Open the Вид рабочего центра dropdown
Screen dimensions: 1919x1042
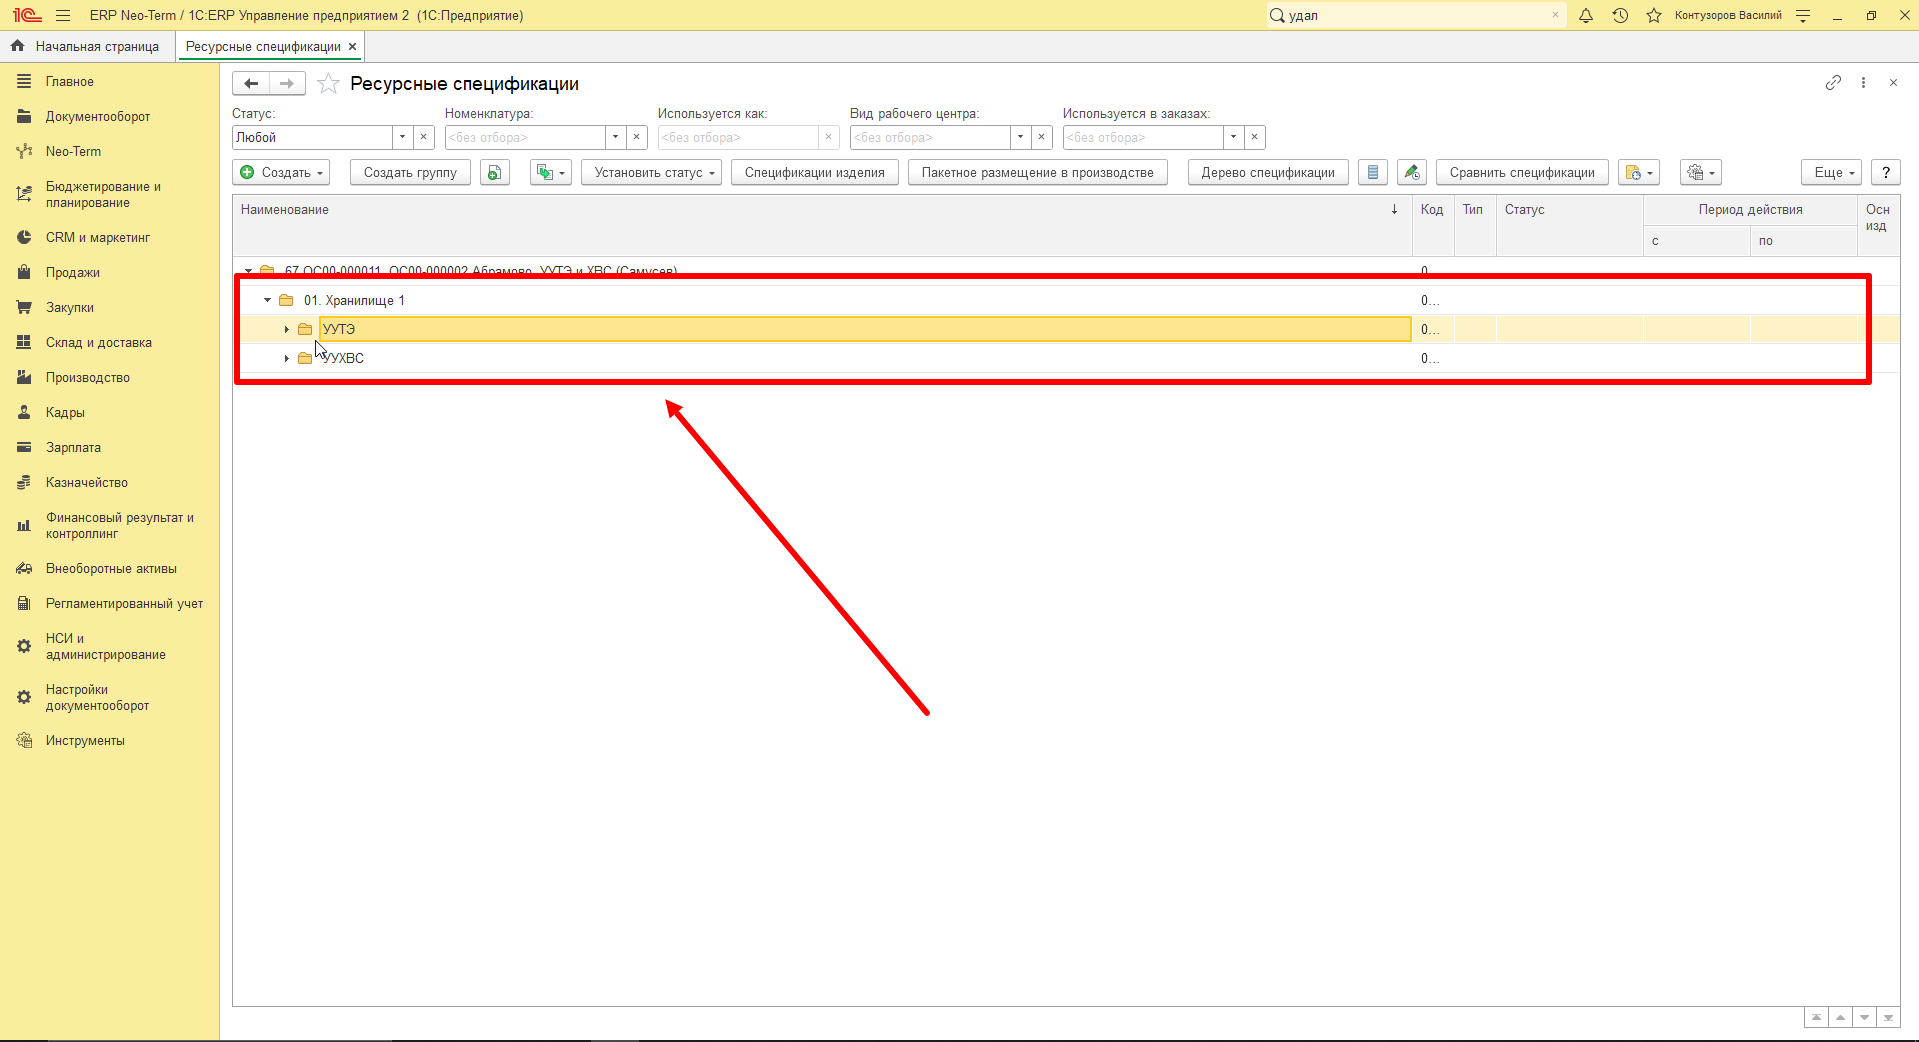point(1020,137)
